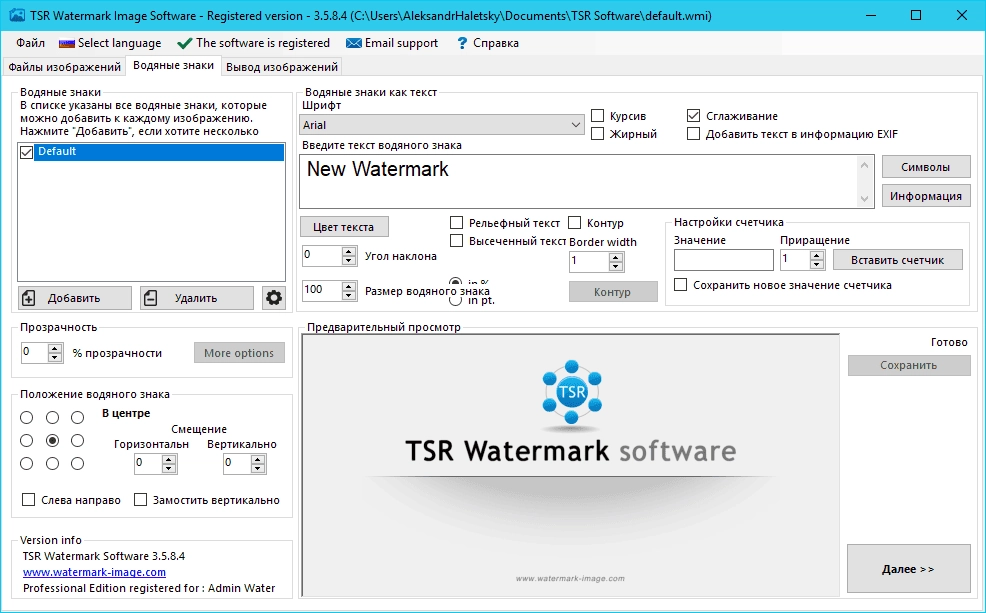Image resolution: width=986 pixels, height=613 pixels.
Task: Click the More options button
Action: [239, 353]
